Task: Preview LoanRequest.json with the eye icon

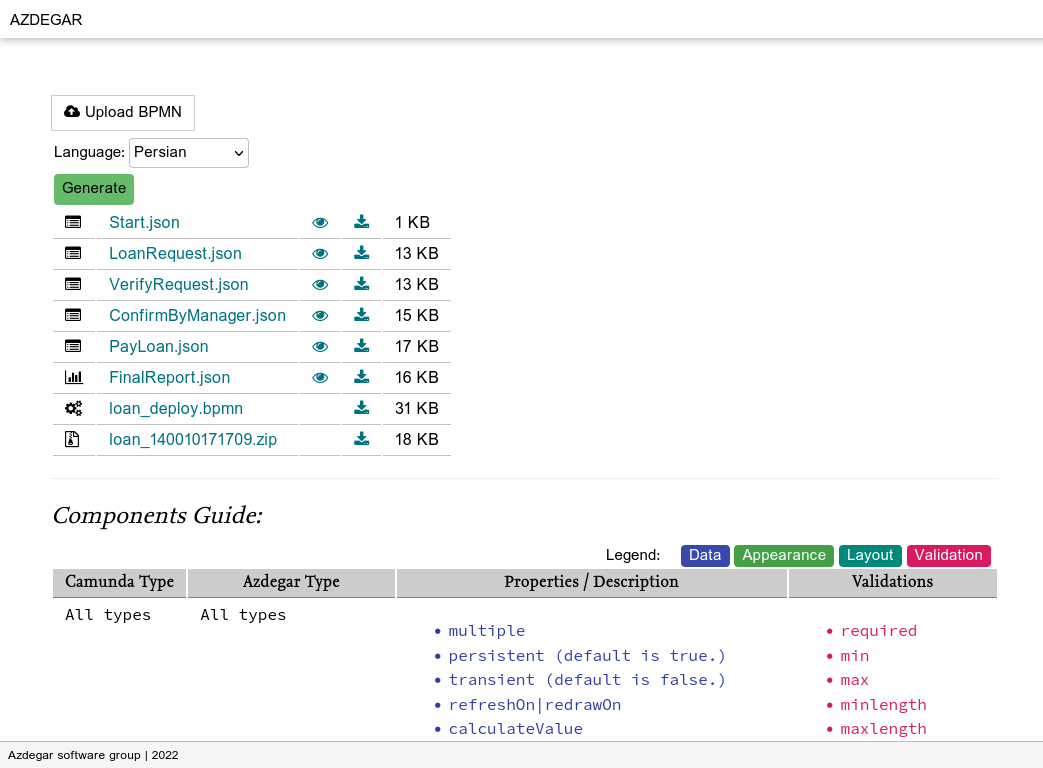Action: tap(320, 254)
